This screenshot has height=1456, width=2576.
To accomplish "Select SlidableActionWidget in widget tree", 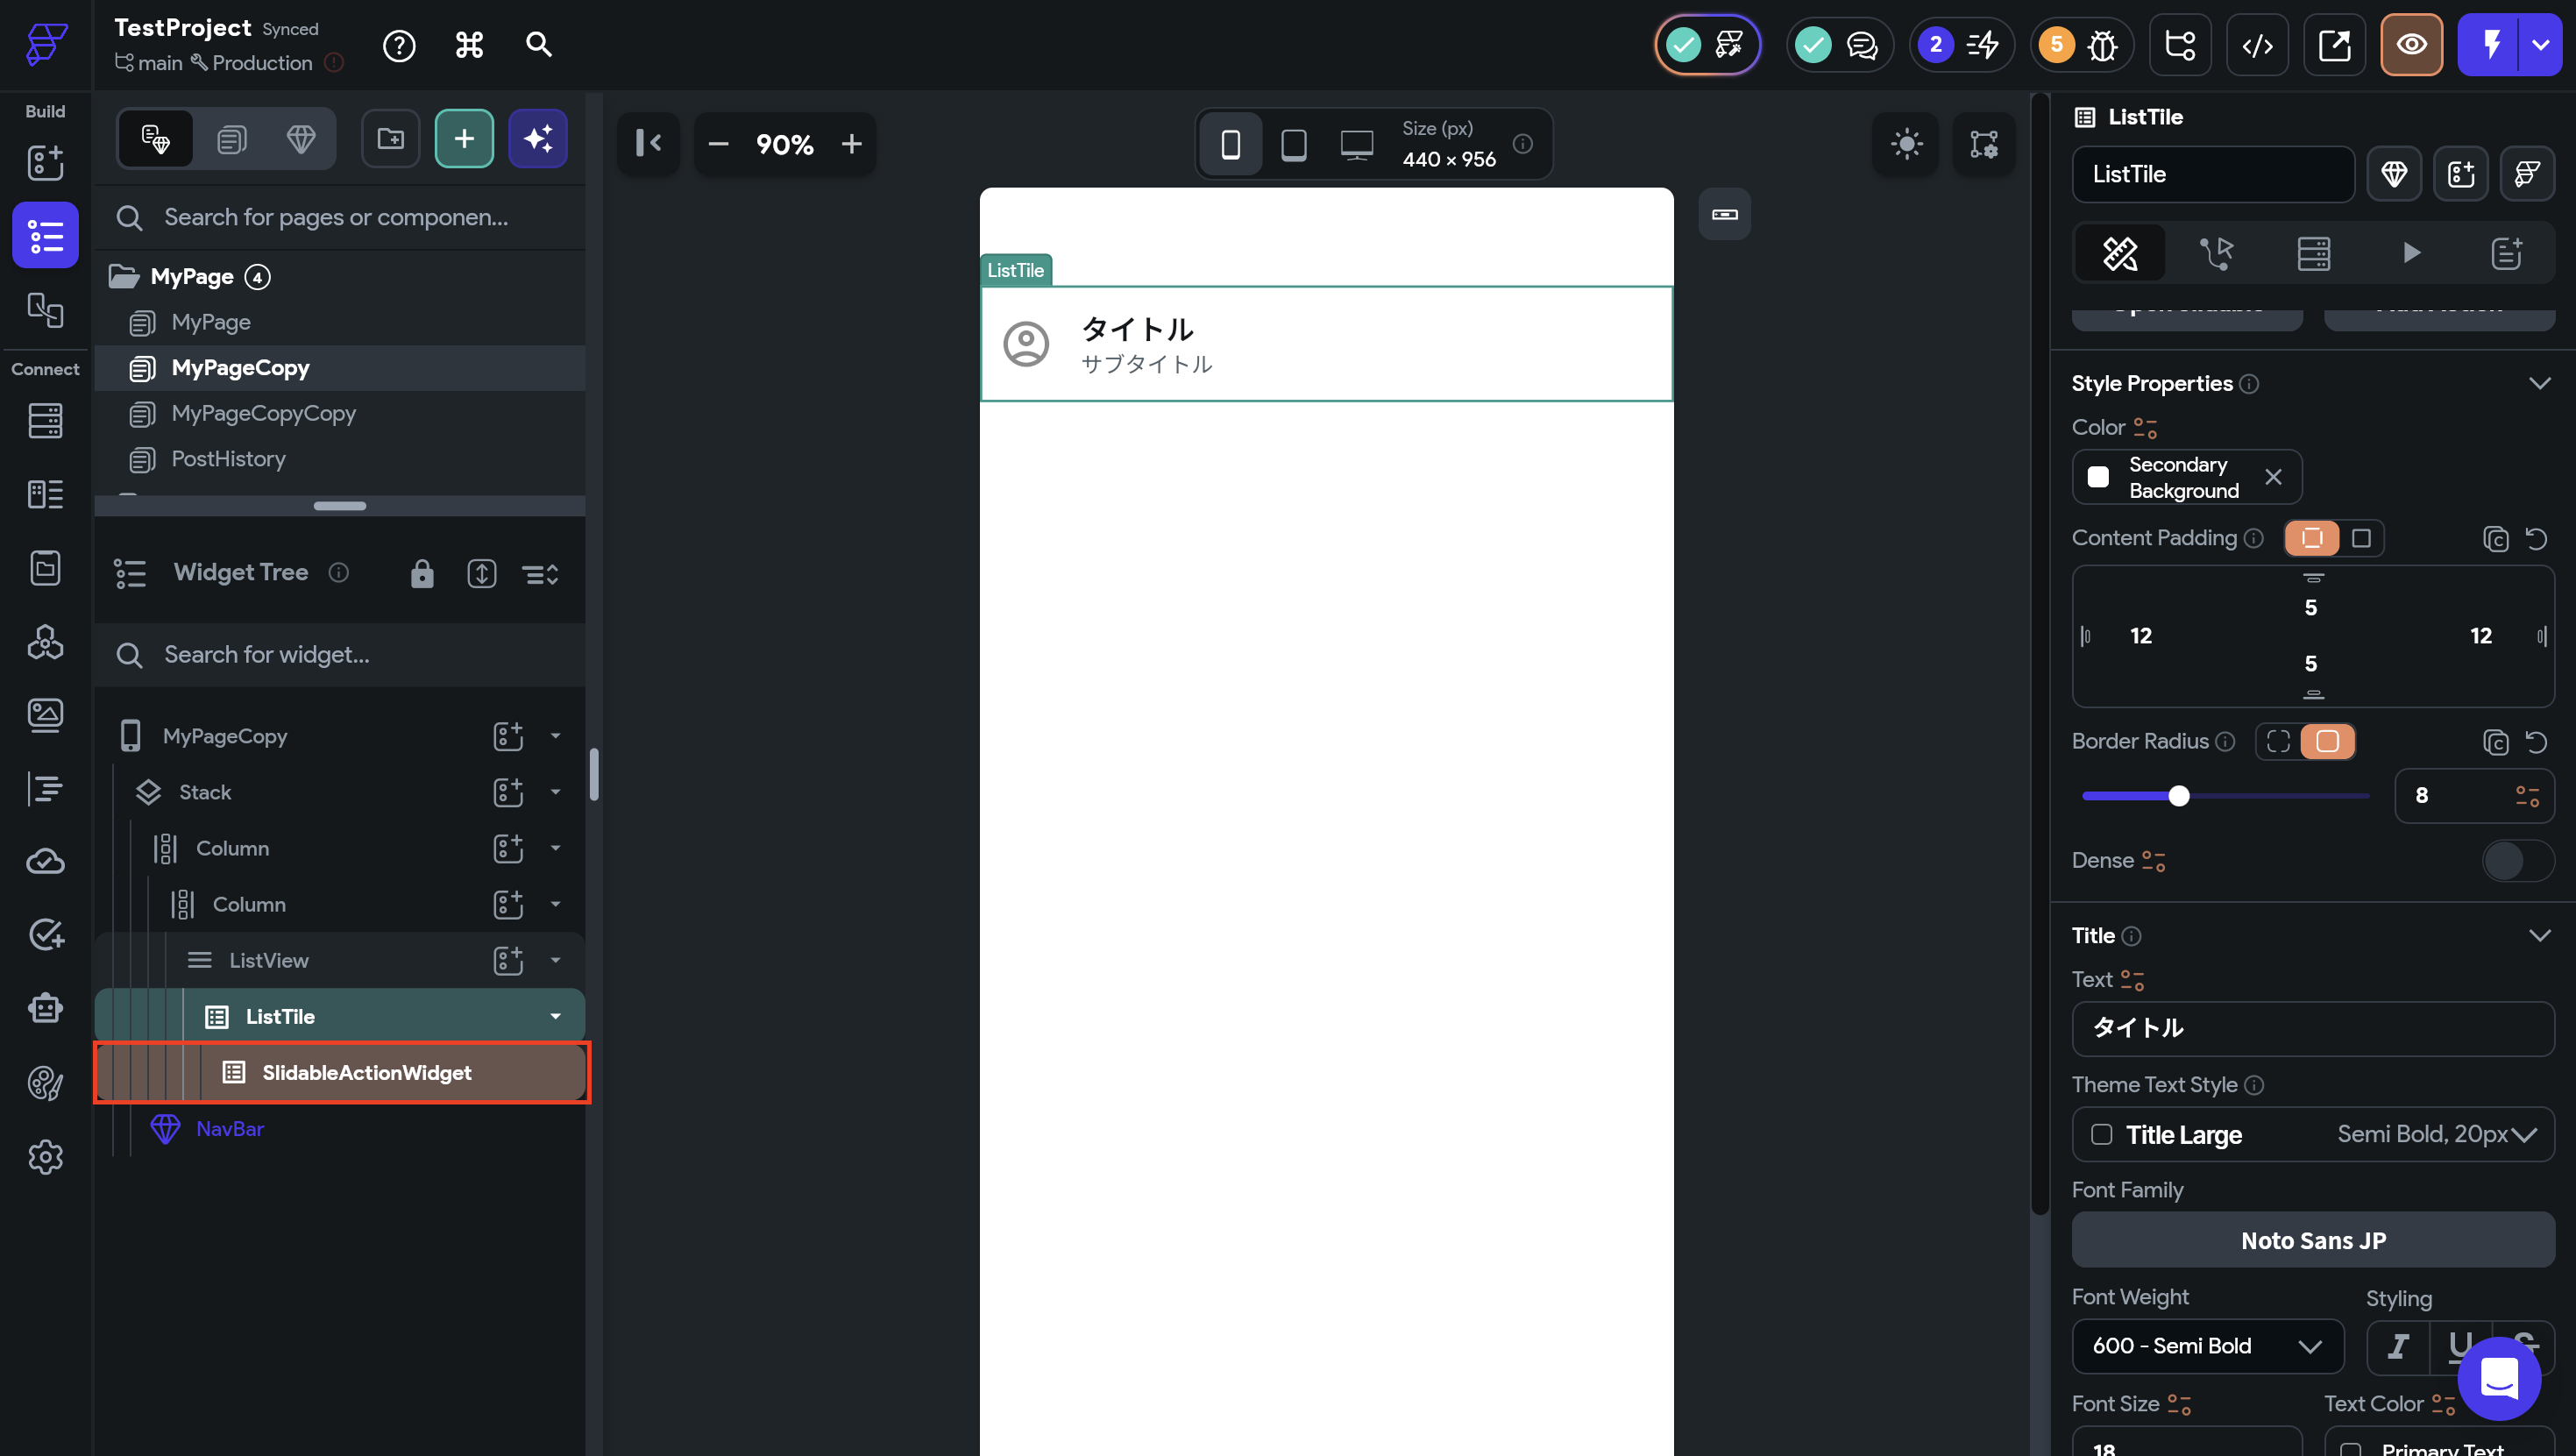I will pos(366,1073).
